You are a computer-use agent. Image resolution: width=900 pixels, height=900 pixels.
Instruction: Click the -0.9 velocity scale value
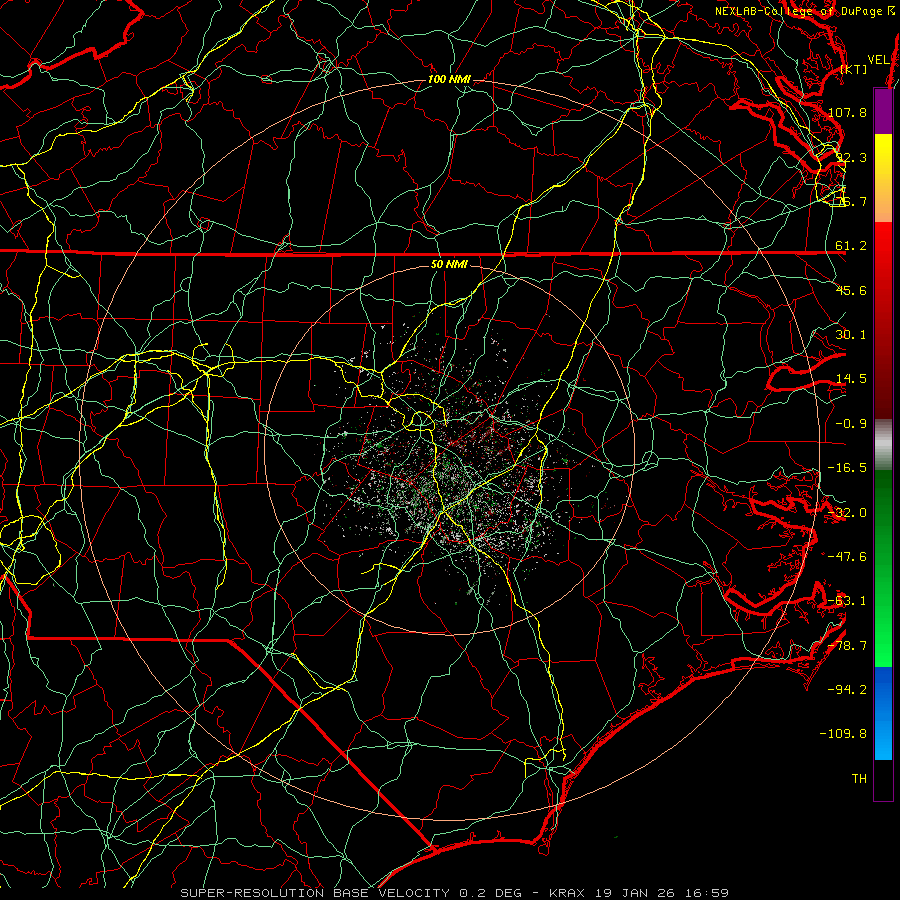(x=851, y=424)
